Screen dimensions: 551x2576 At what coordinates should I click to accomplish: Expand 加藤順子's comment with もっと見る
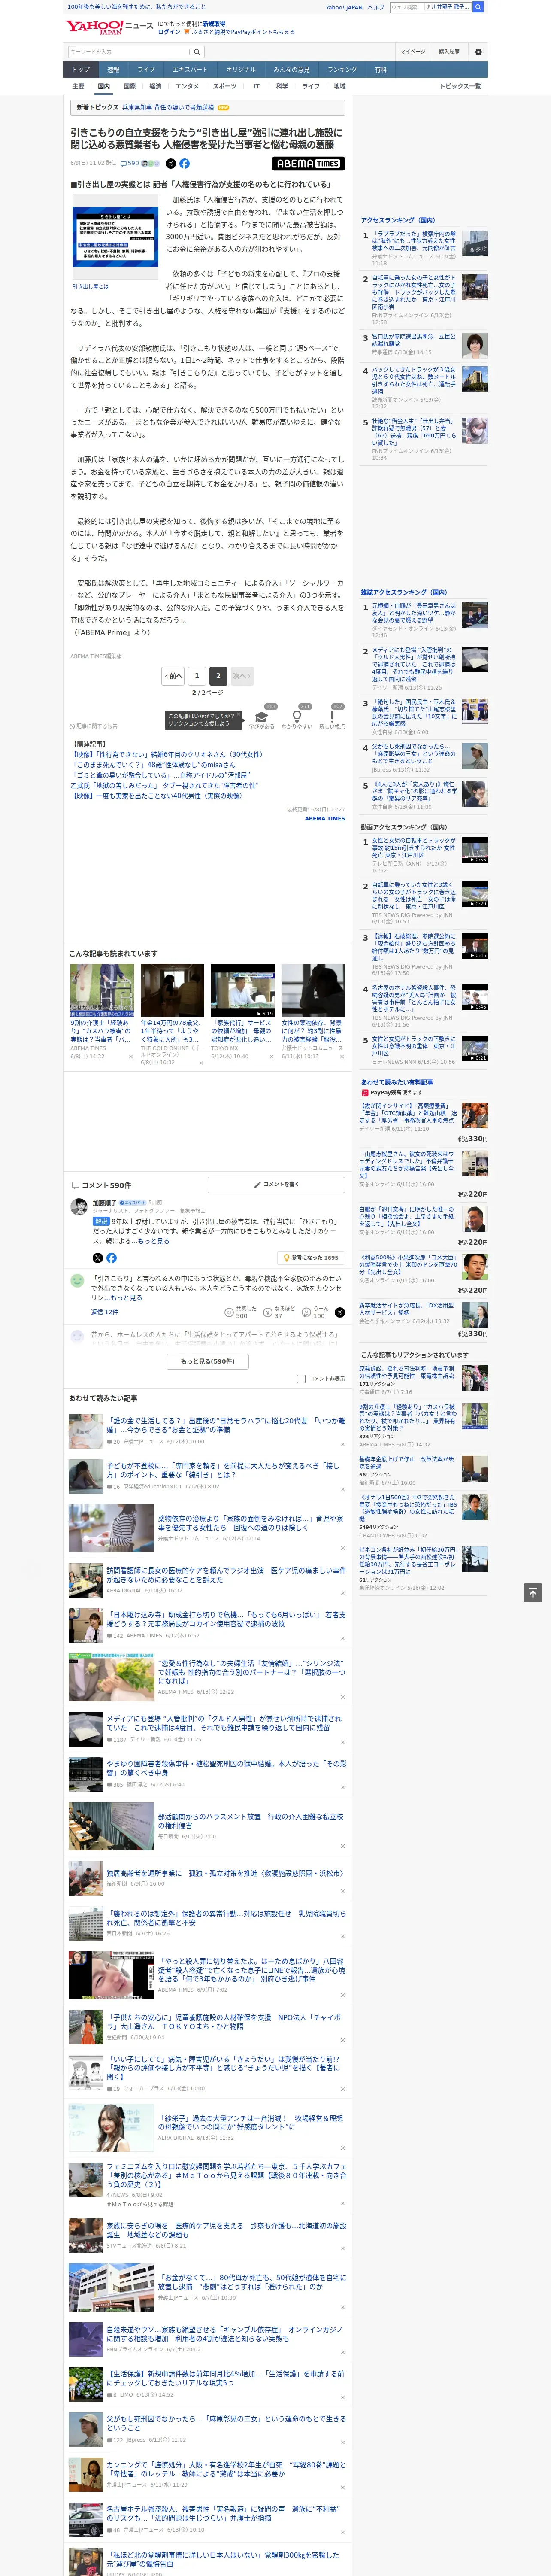pyautogui.click(x=153, y=1241)
